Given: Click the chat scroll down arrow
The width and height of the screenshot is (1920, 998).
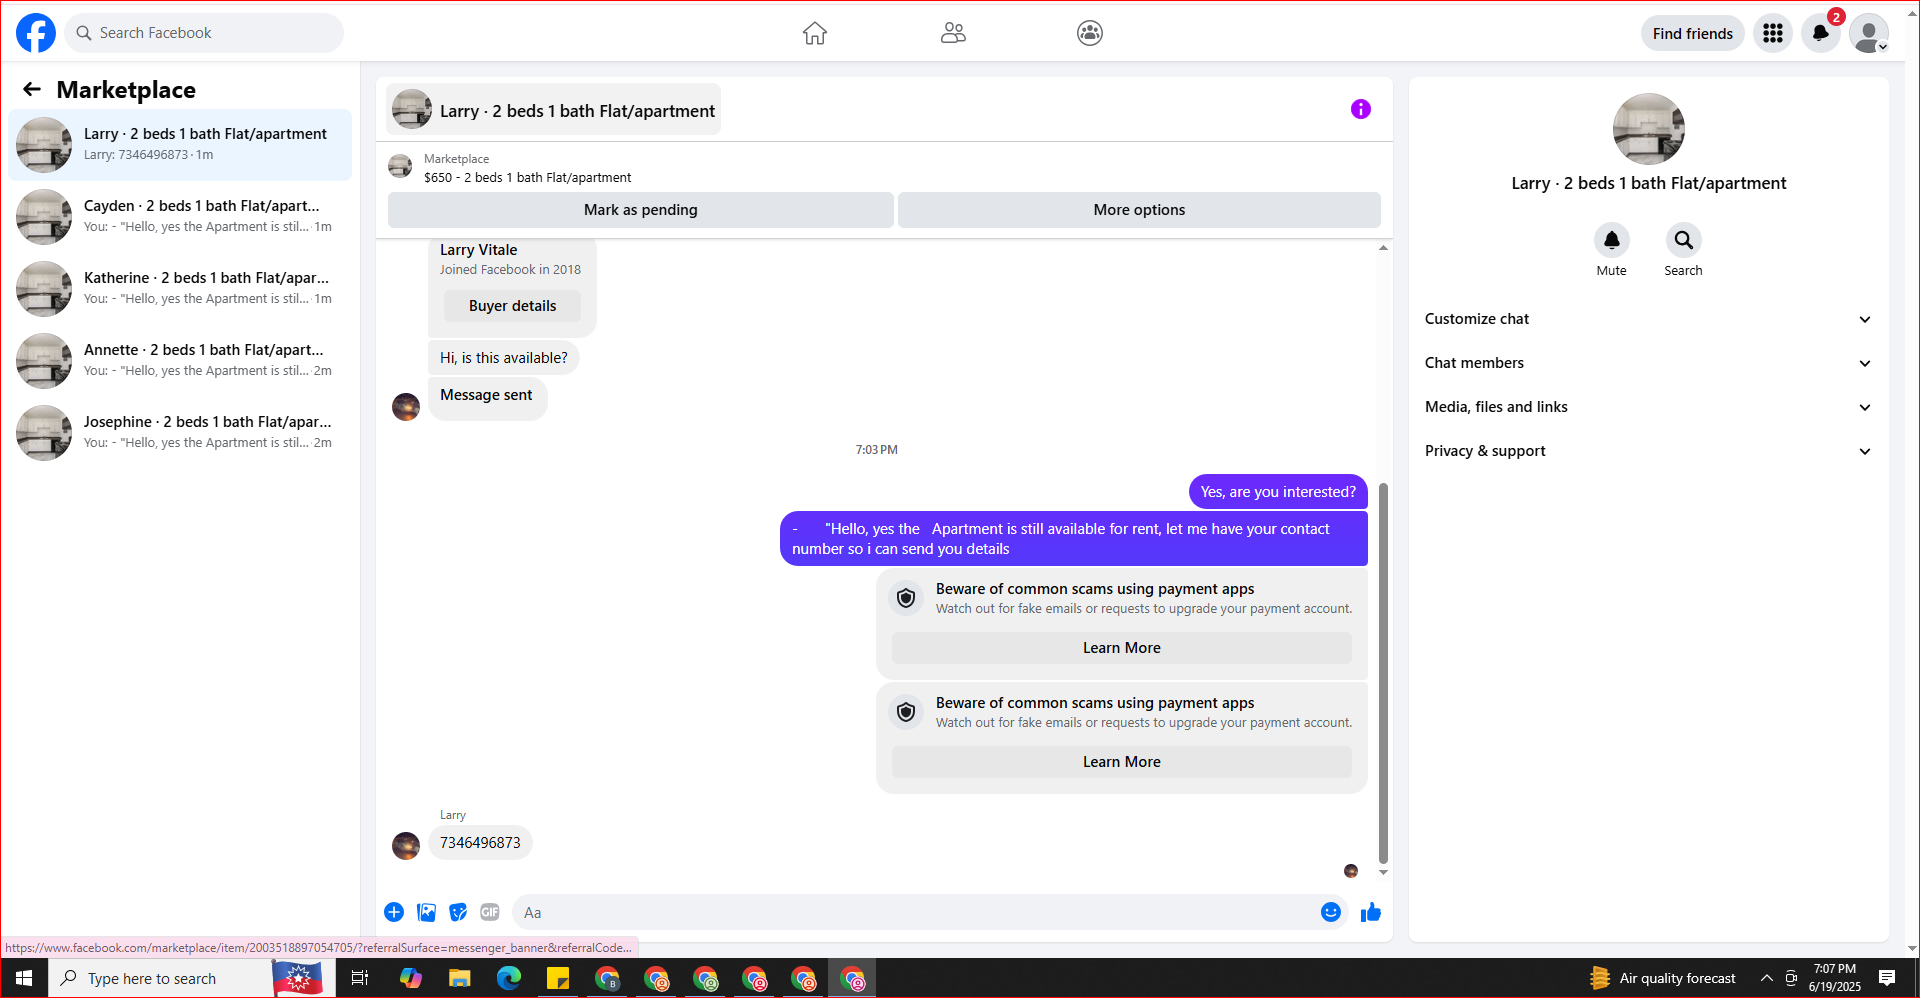Looking at the screenshot, I should (1383, 873).
